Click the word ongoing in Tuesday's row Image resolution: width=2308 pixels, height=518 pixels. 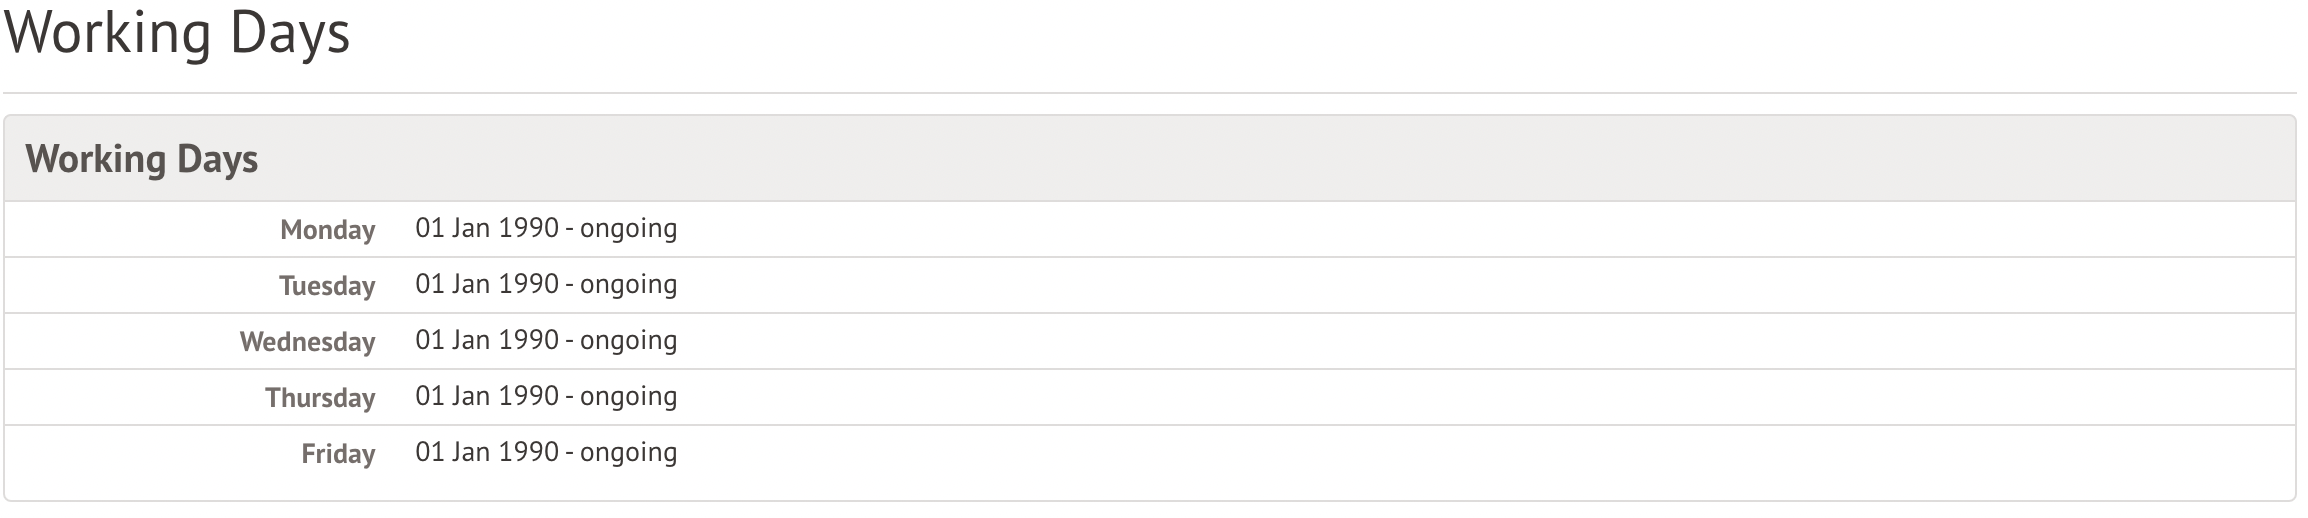click(x=628, y=285)
